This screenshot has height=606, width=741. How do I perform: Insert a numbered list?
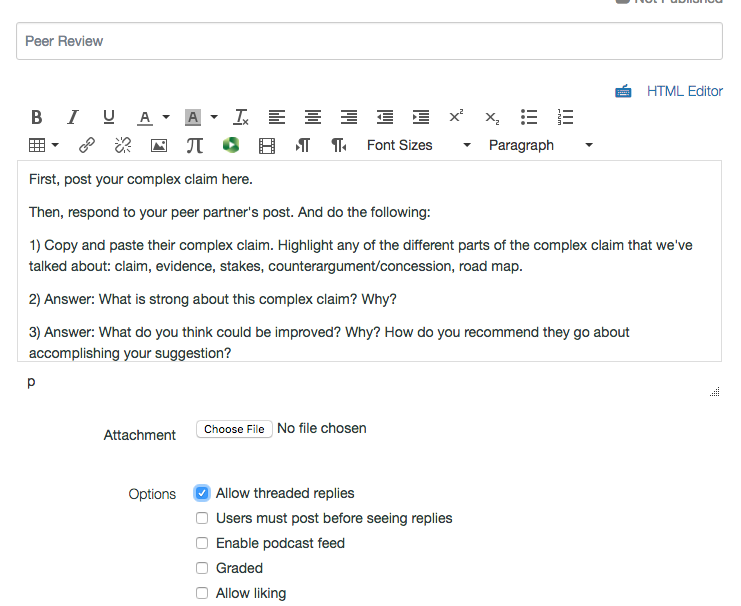(x=565, y=117)
